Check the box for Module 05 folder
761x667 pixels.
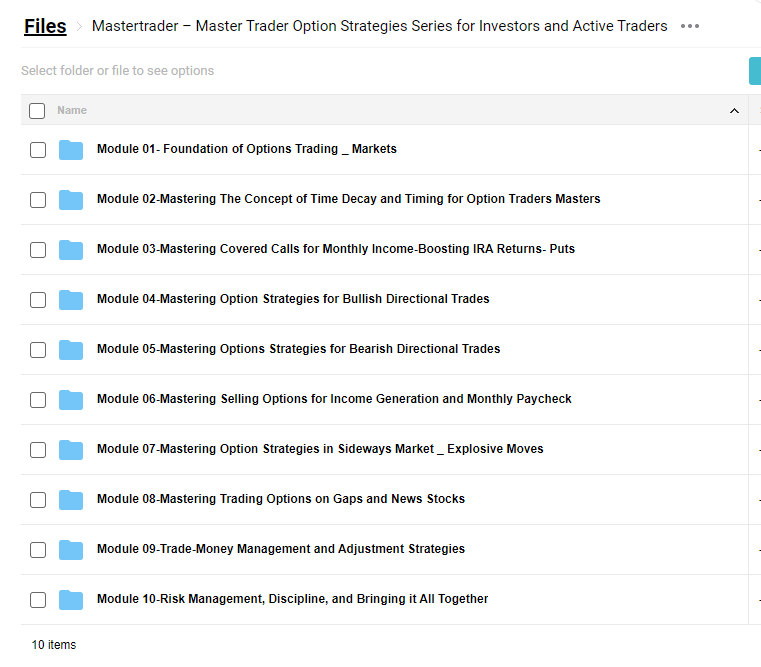click(38, 350)
